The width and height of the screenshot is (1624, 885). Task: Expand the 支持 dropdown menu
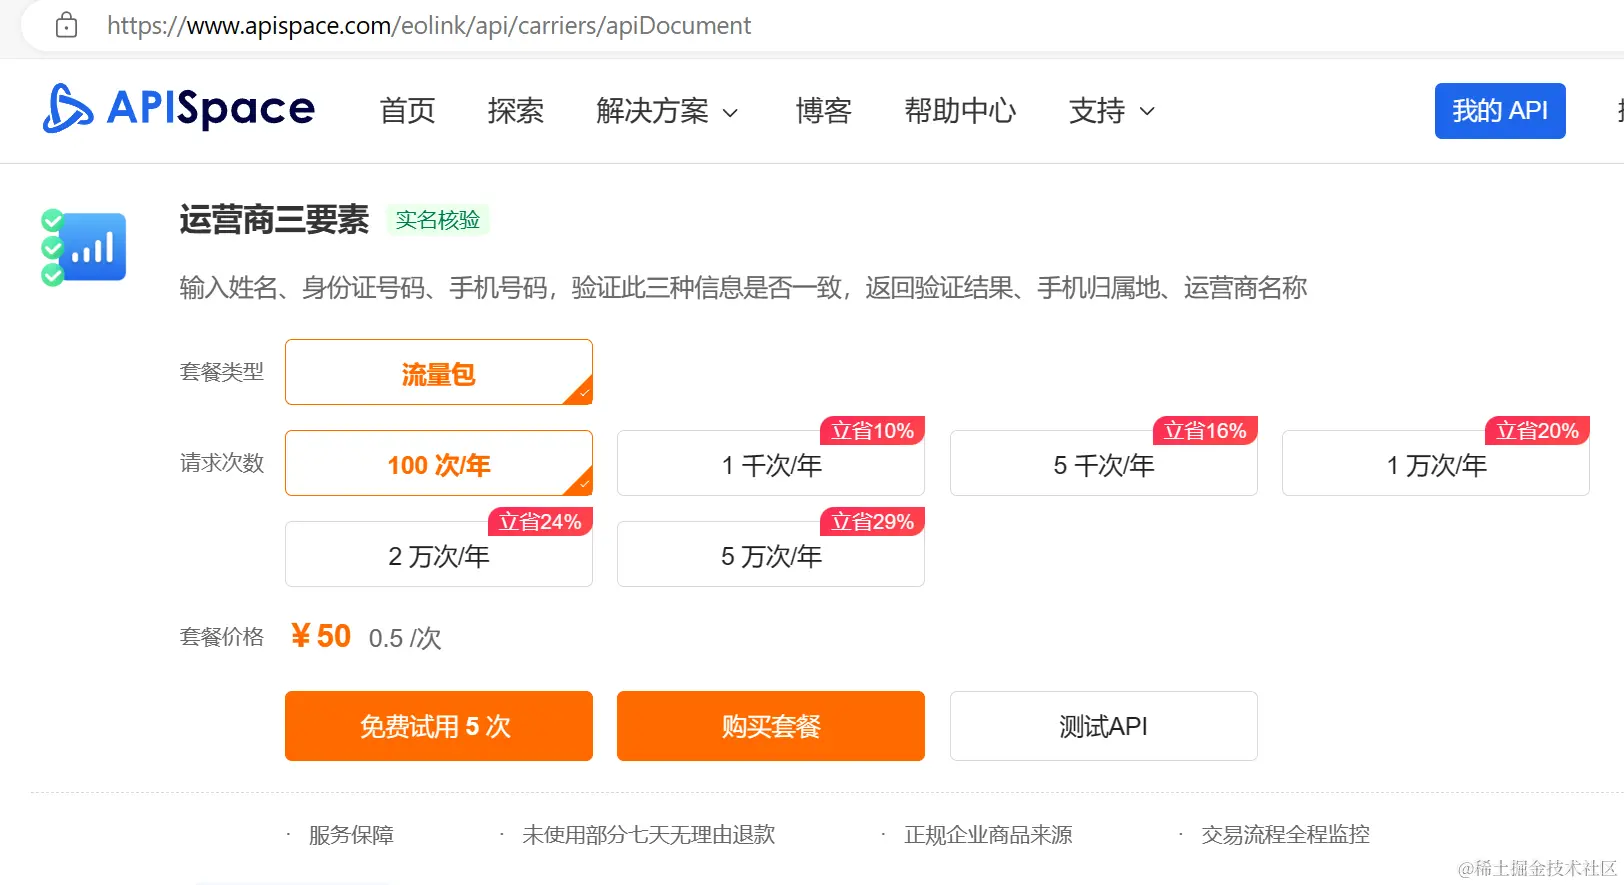(x=1112, y=111)
